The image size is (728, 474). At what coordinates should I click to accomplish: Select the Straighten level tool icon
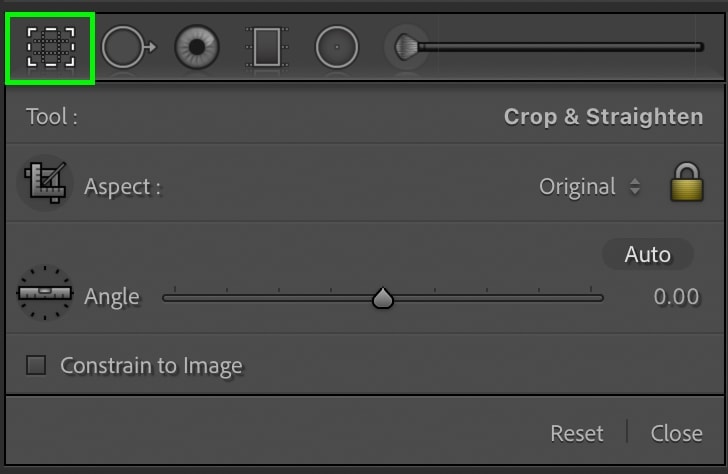coord(45,293)
